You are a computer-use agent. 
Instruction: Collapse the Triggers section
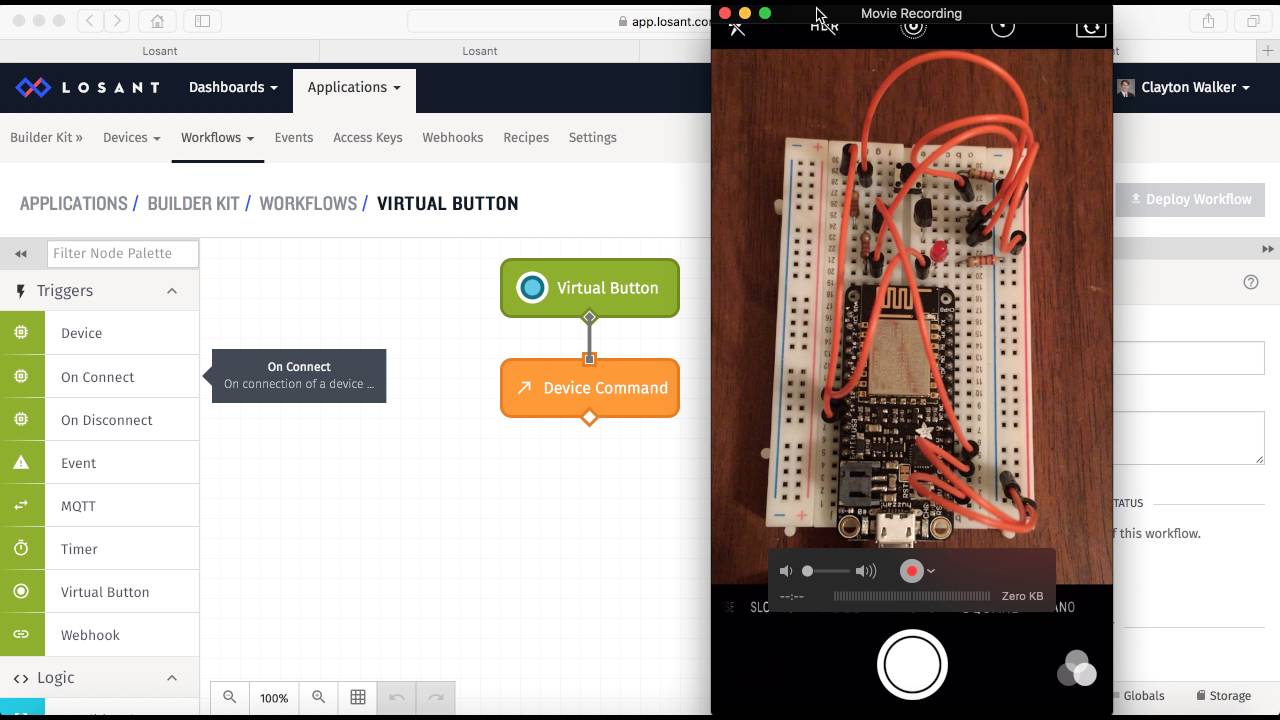click(172, 290)
